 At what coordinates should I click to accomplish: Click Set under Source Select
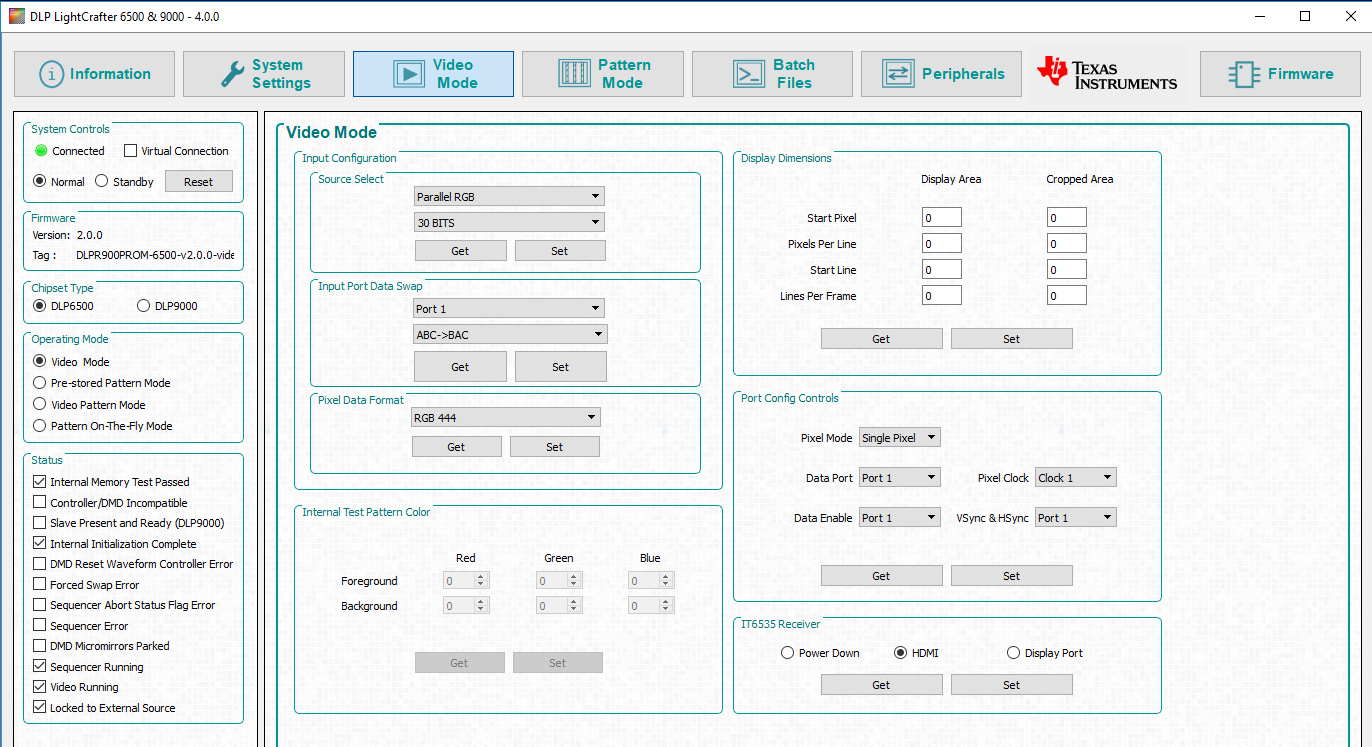tap(560, 251)
